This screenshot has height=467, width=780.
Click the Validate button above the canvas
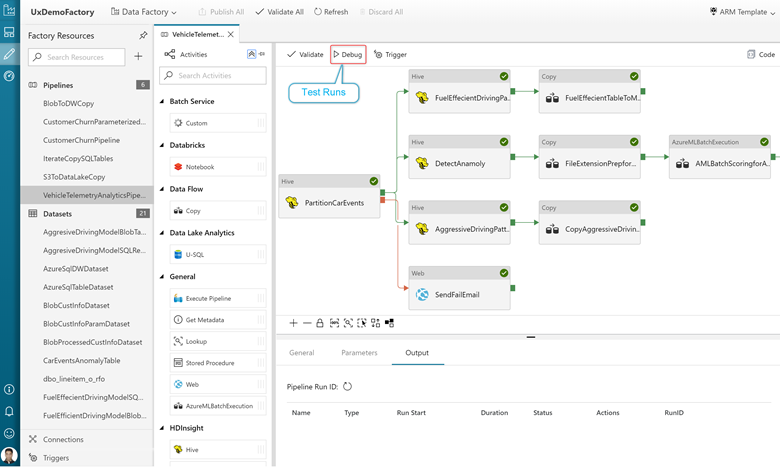click(305, 54)
